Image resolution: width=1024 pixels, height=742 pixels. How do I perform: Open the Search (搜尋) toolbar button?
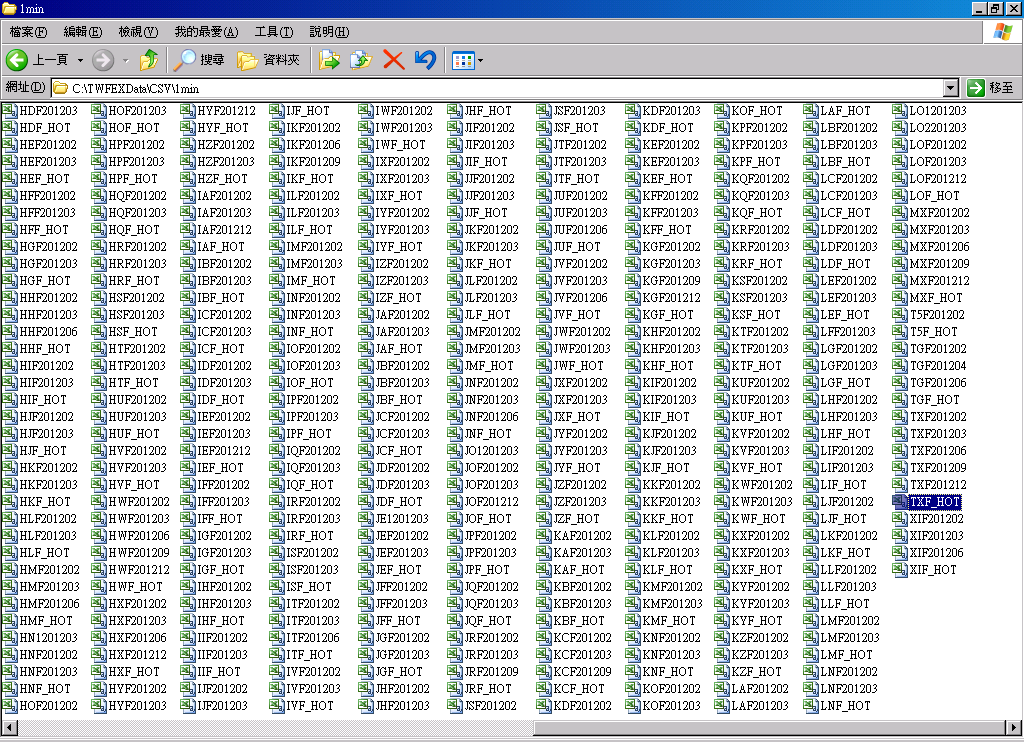tap(199, 60)
